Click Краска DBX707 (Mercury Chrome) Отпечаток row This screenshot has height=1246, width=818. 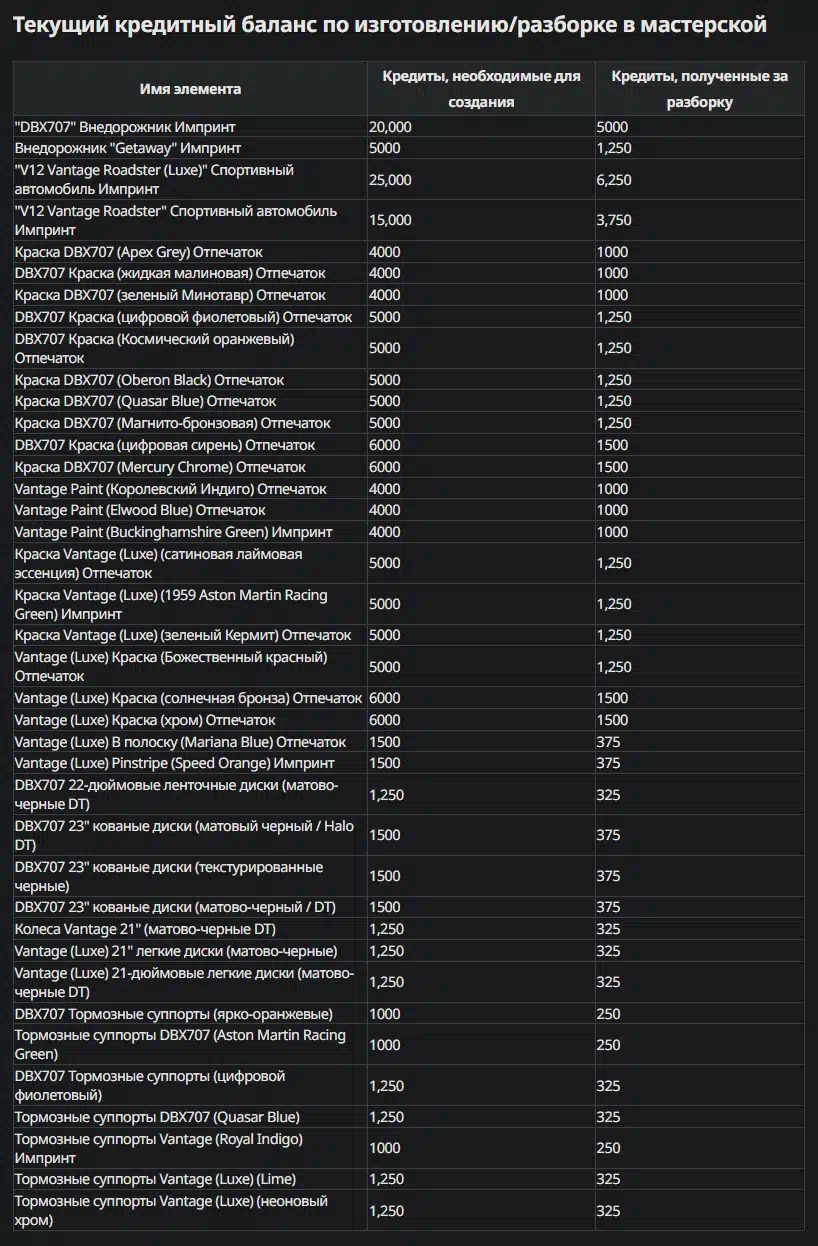point(409,467)
